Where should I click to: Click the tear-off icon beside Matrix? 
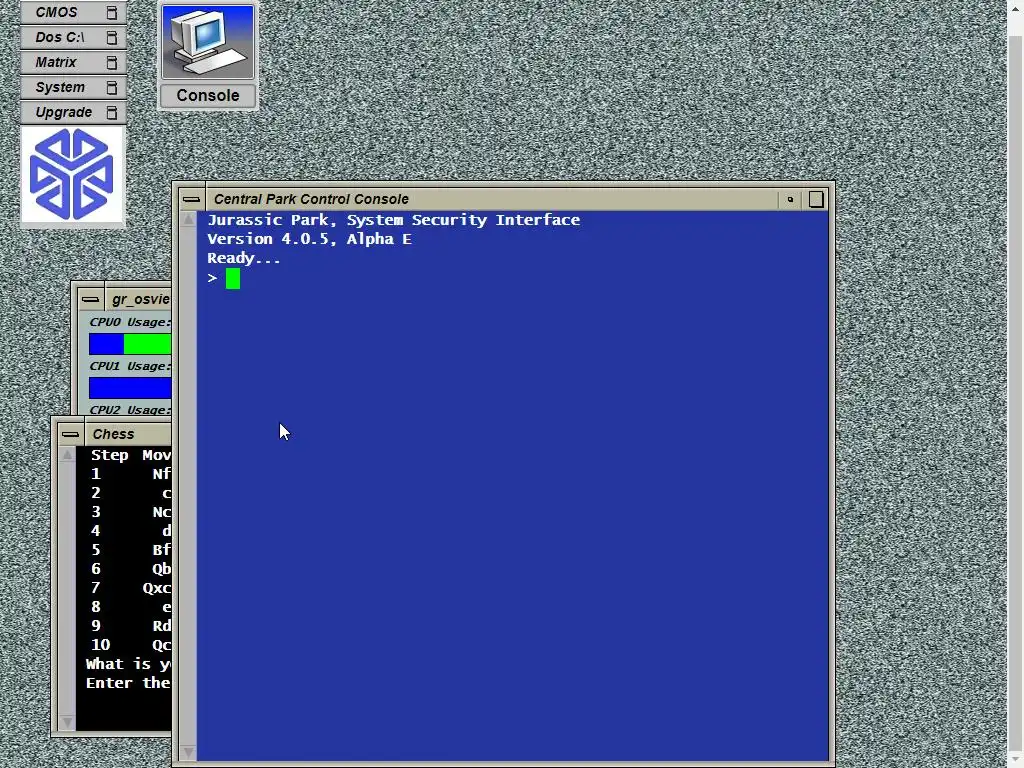pyautogui.click(x=112, y=62)
